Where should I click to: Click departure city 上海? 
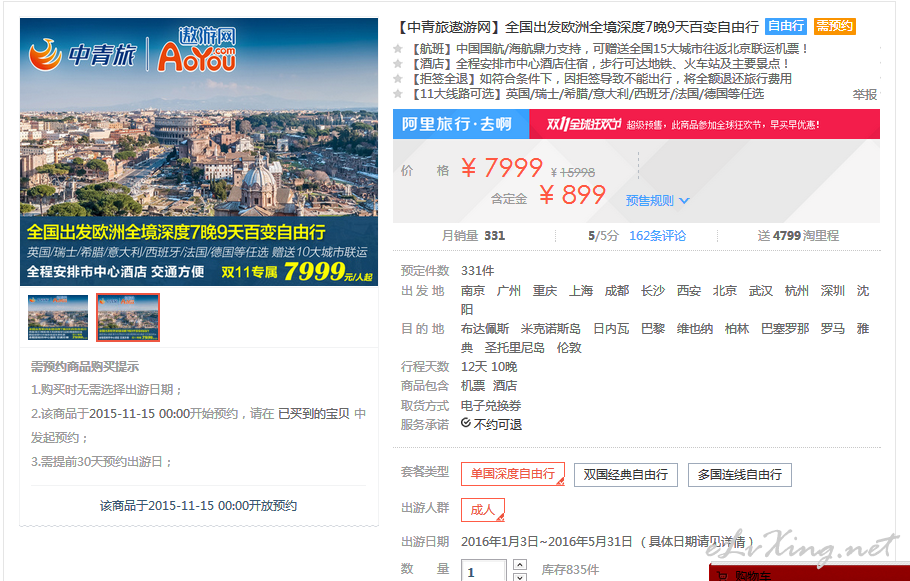(581, 291)
